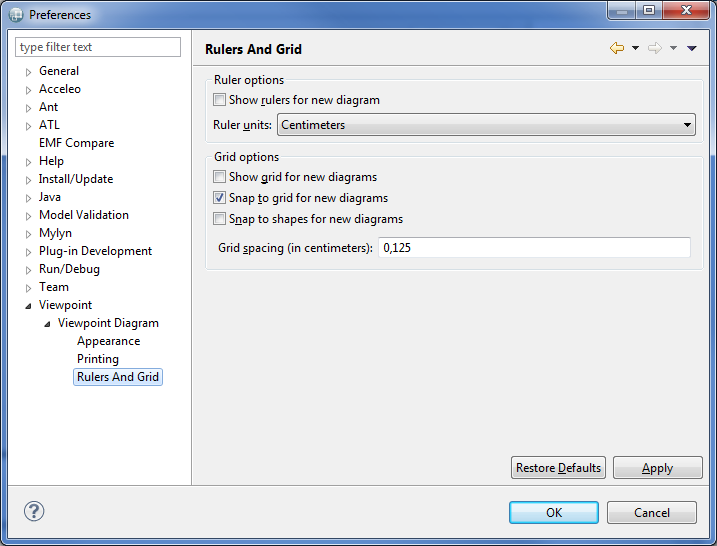Enable Show rulers for new diagram
Screen dimensions: 717x546
(220, 100)
